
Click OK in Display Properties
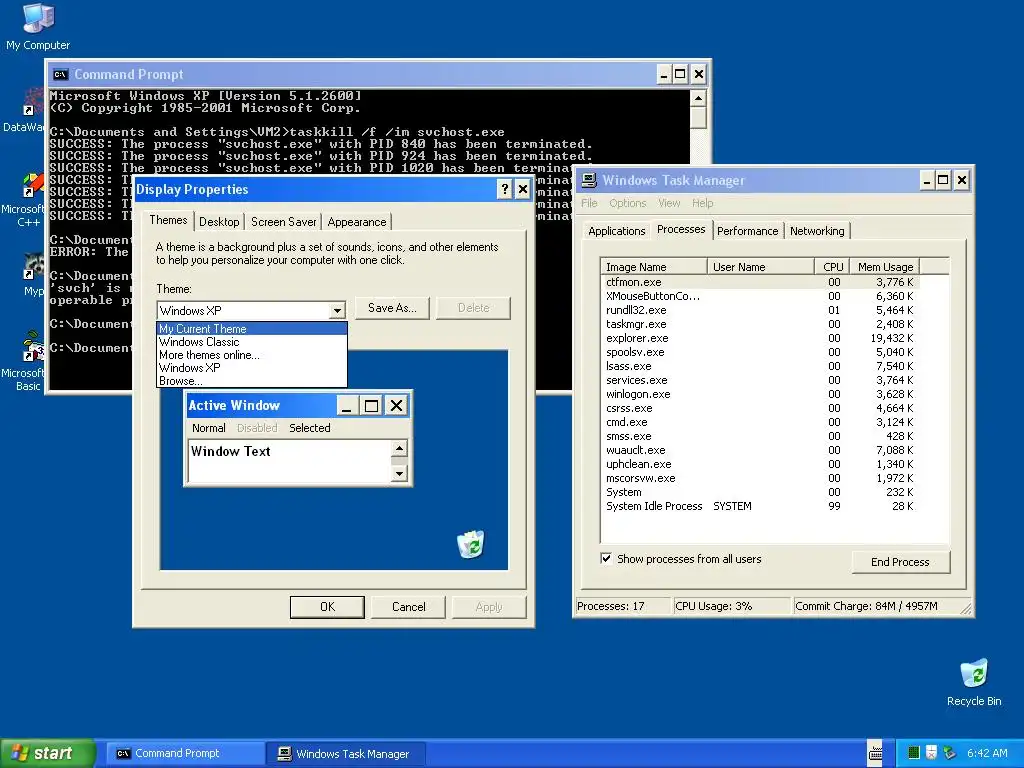(x=327, y=607)
